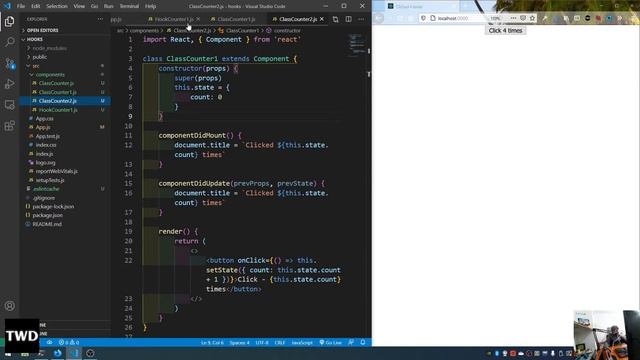Open the Extensions view
640x360 pixels.
click(9, 126)
